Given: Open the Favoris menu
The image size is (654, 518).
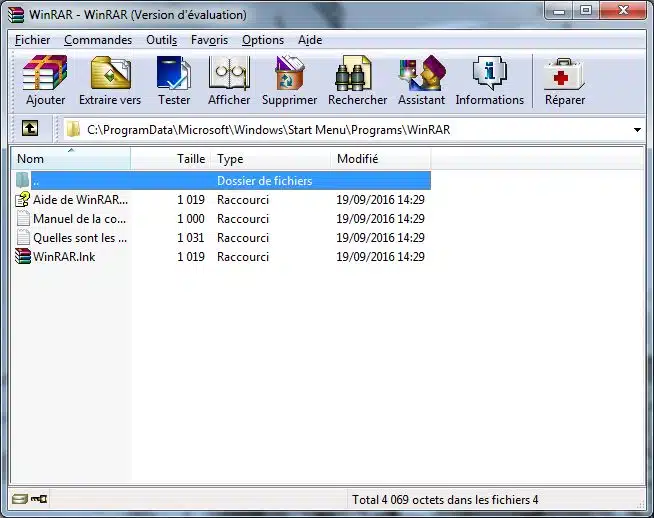Looking at the screenshot, I should pyautogui.click(x=209, y=40).
